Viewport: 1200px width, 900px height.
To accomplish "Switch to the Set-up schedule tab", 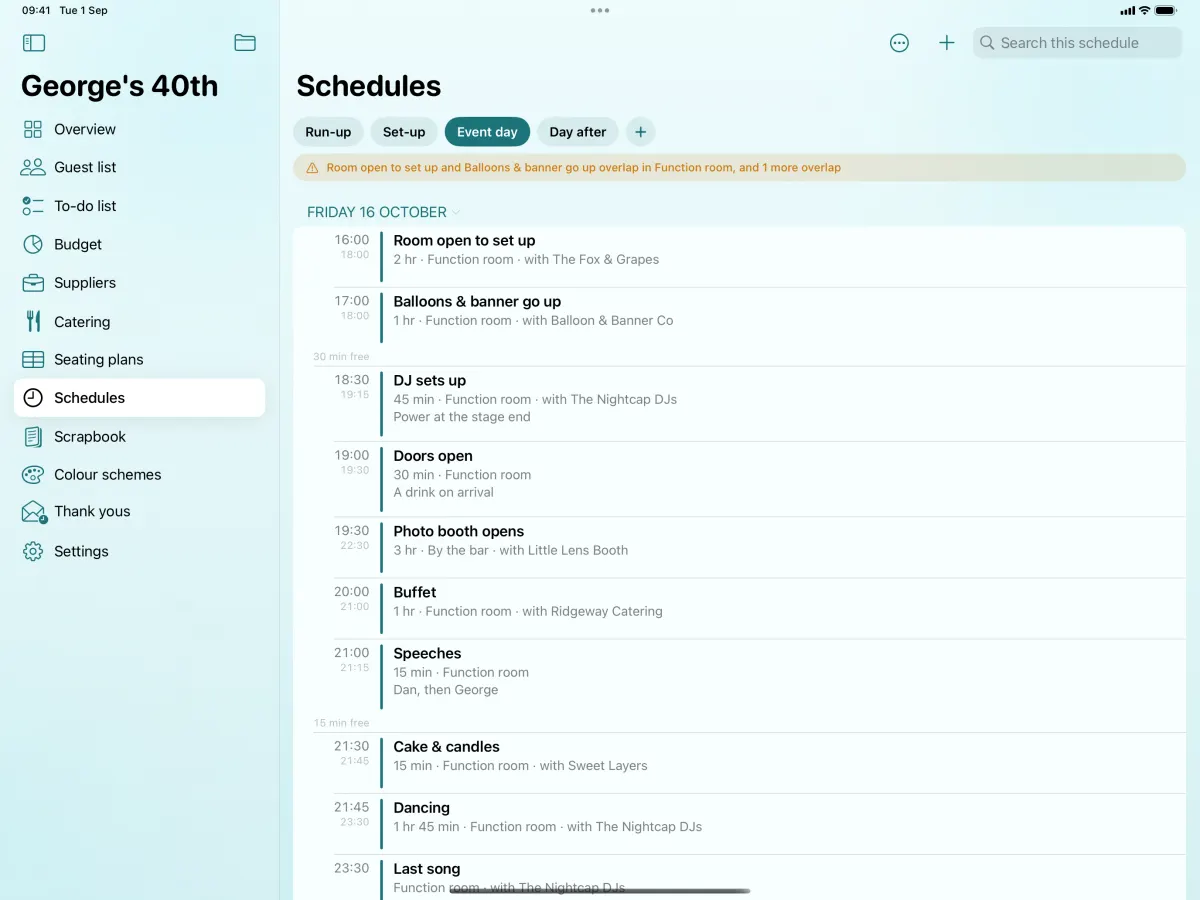I will 404,132.
